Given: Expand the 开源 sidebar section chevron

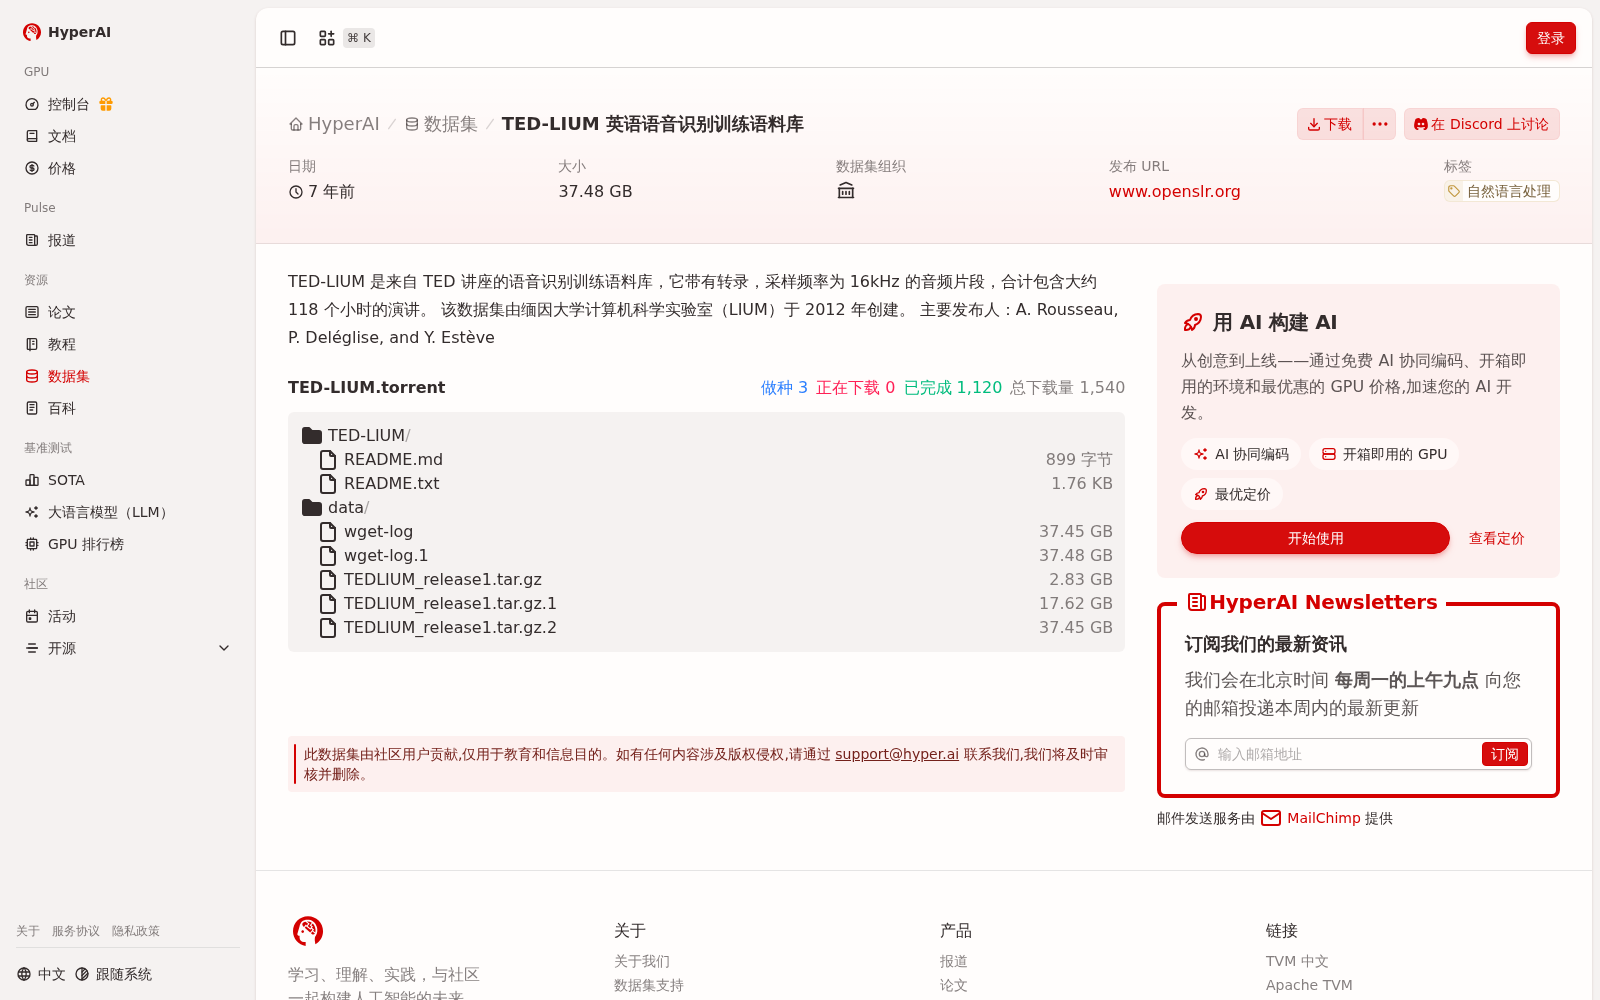Looking at the screenshot, I should 224,648.
